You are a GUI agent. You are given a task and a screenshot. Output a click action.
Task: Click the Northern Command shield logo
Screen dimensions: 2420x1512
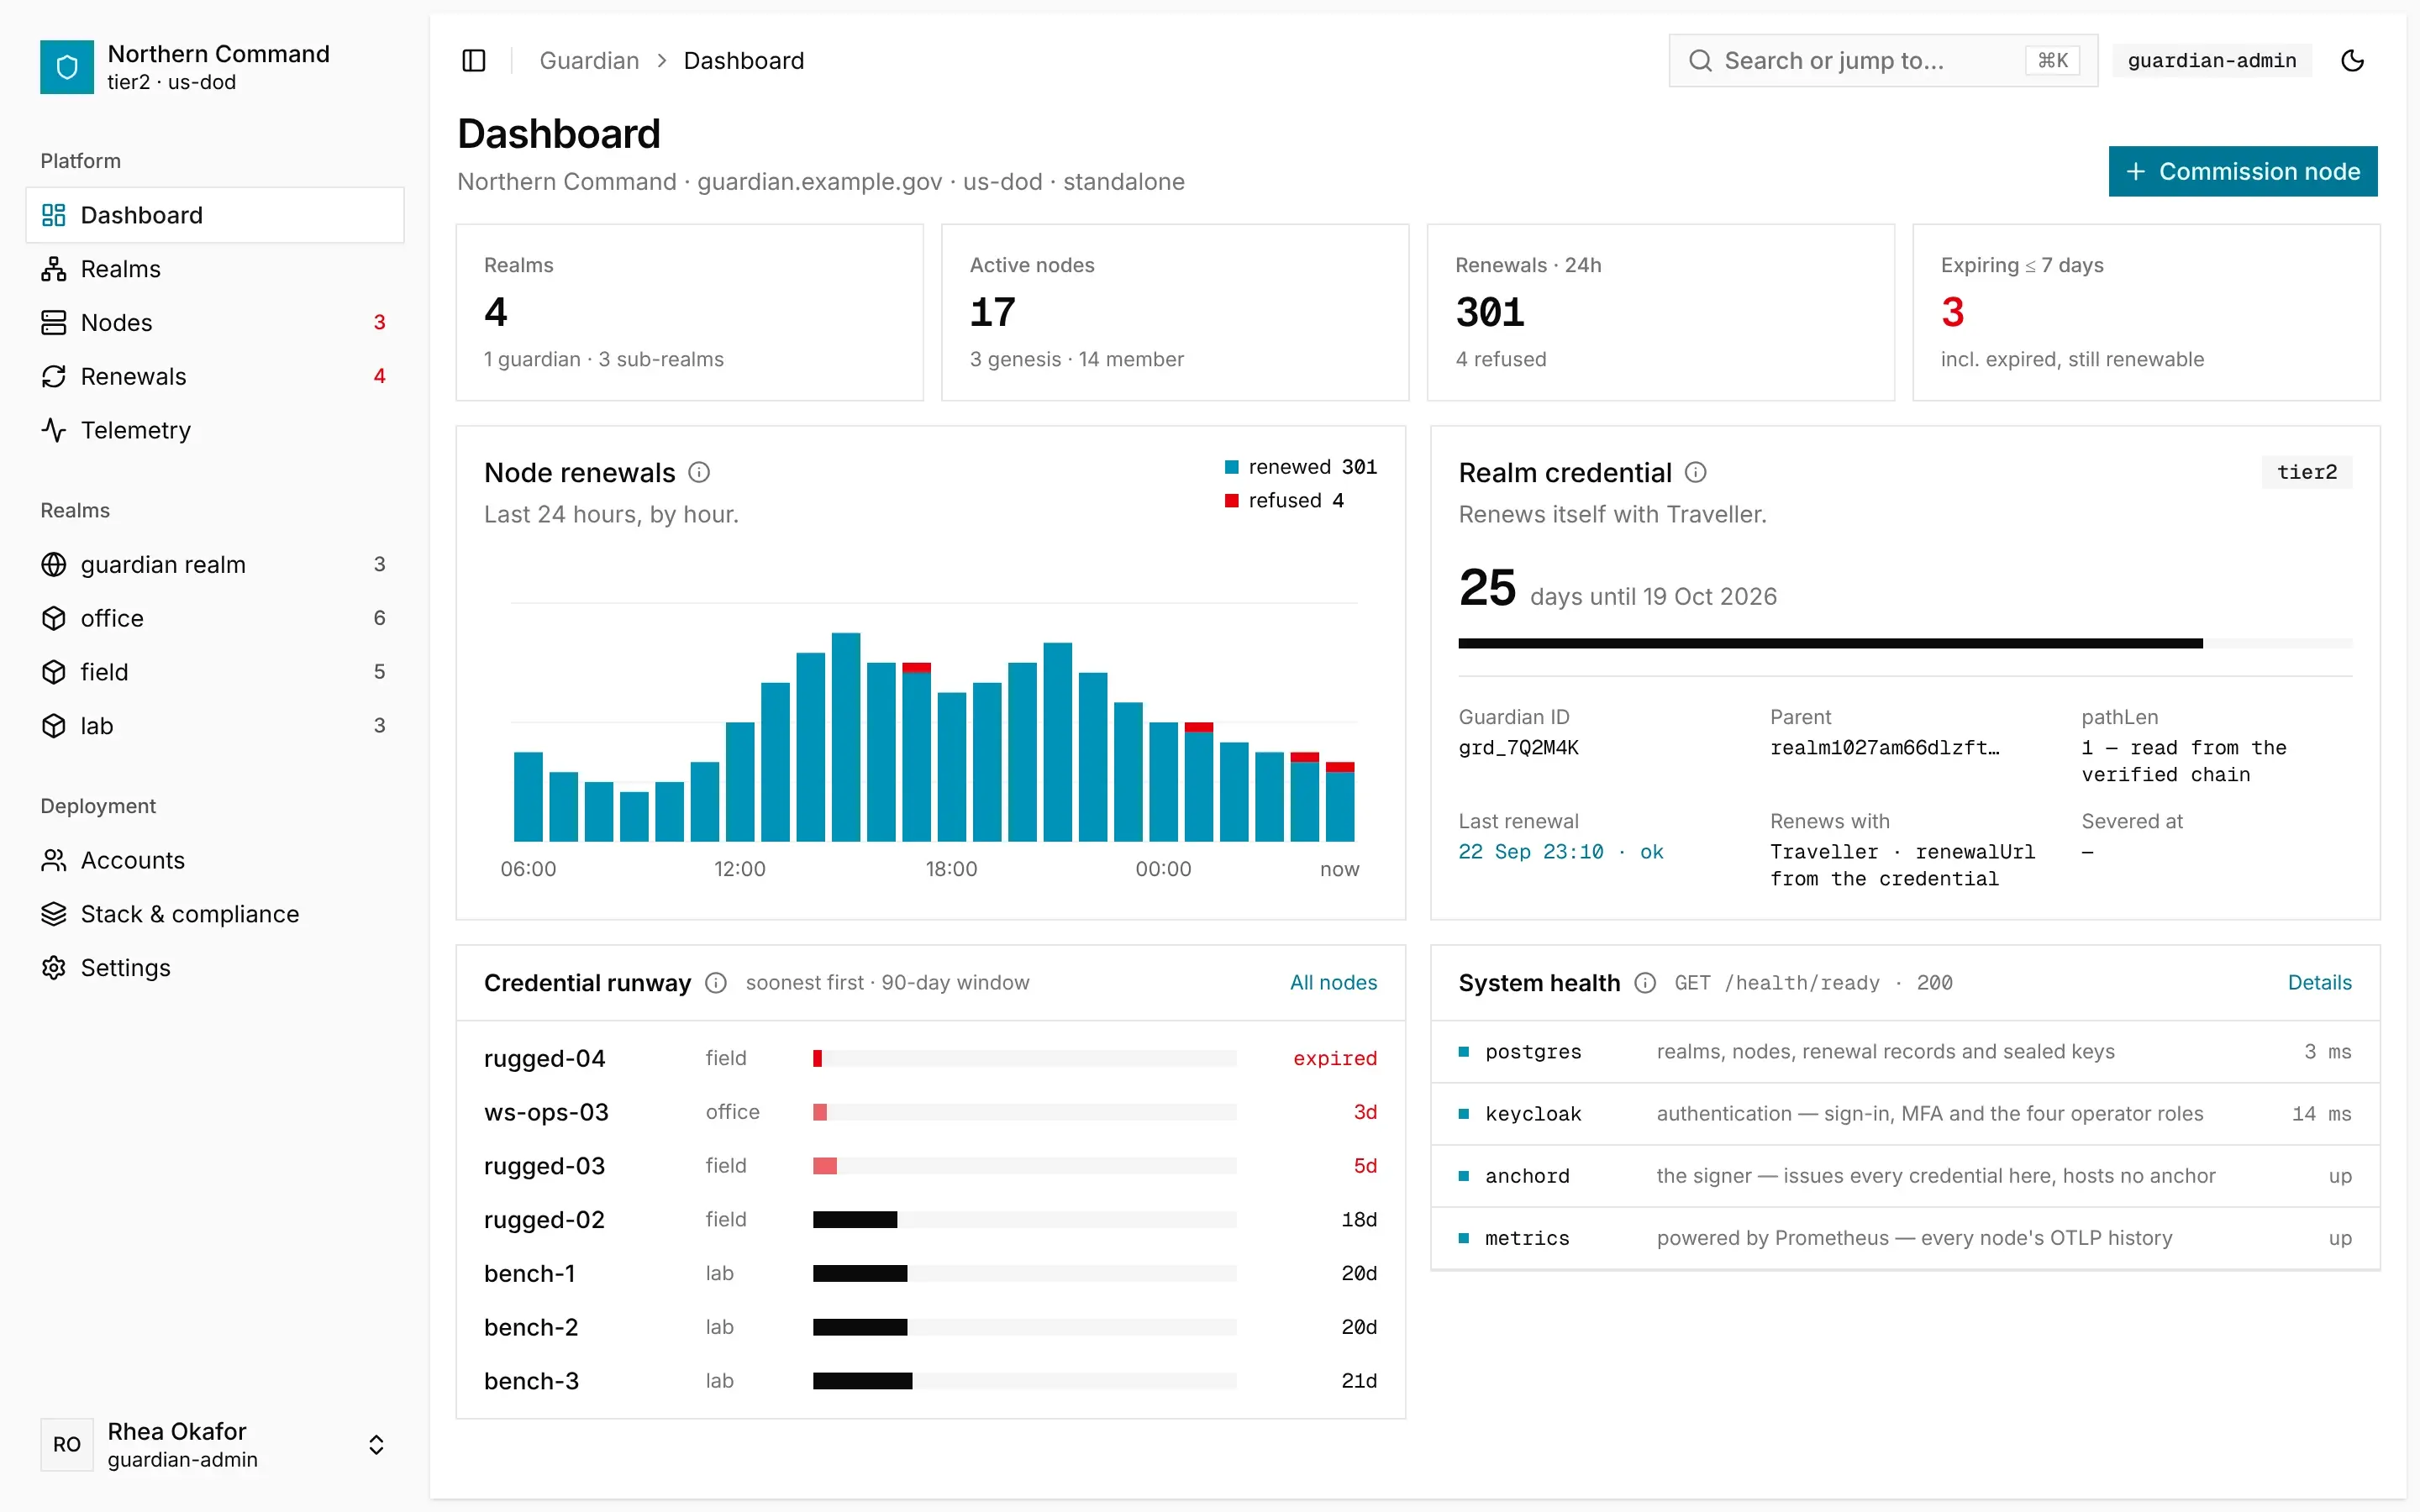pyautogui.click(x=67, y=67)
